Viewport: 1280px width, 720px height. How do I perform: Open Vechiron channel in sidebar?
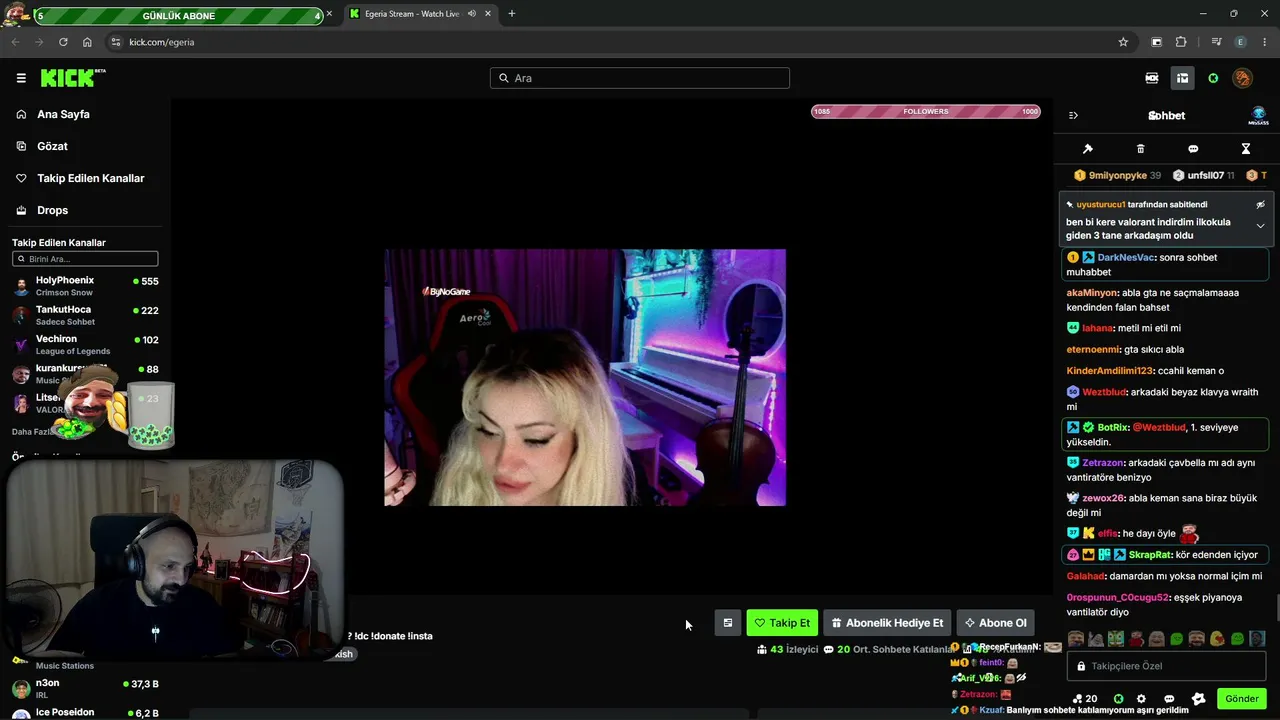pos(85,344)
